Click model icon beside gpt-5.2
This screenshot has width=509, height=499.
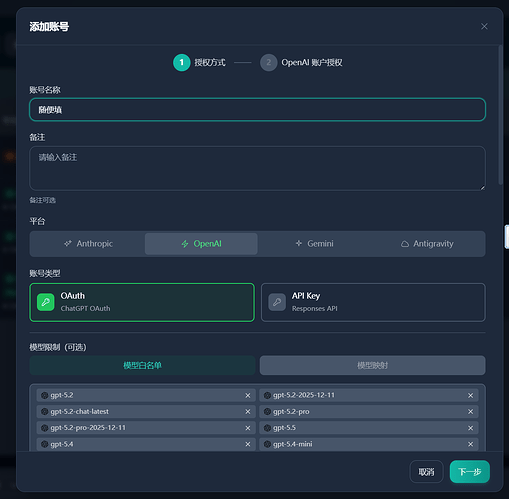(x=45, y=395)
